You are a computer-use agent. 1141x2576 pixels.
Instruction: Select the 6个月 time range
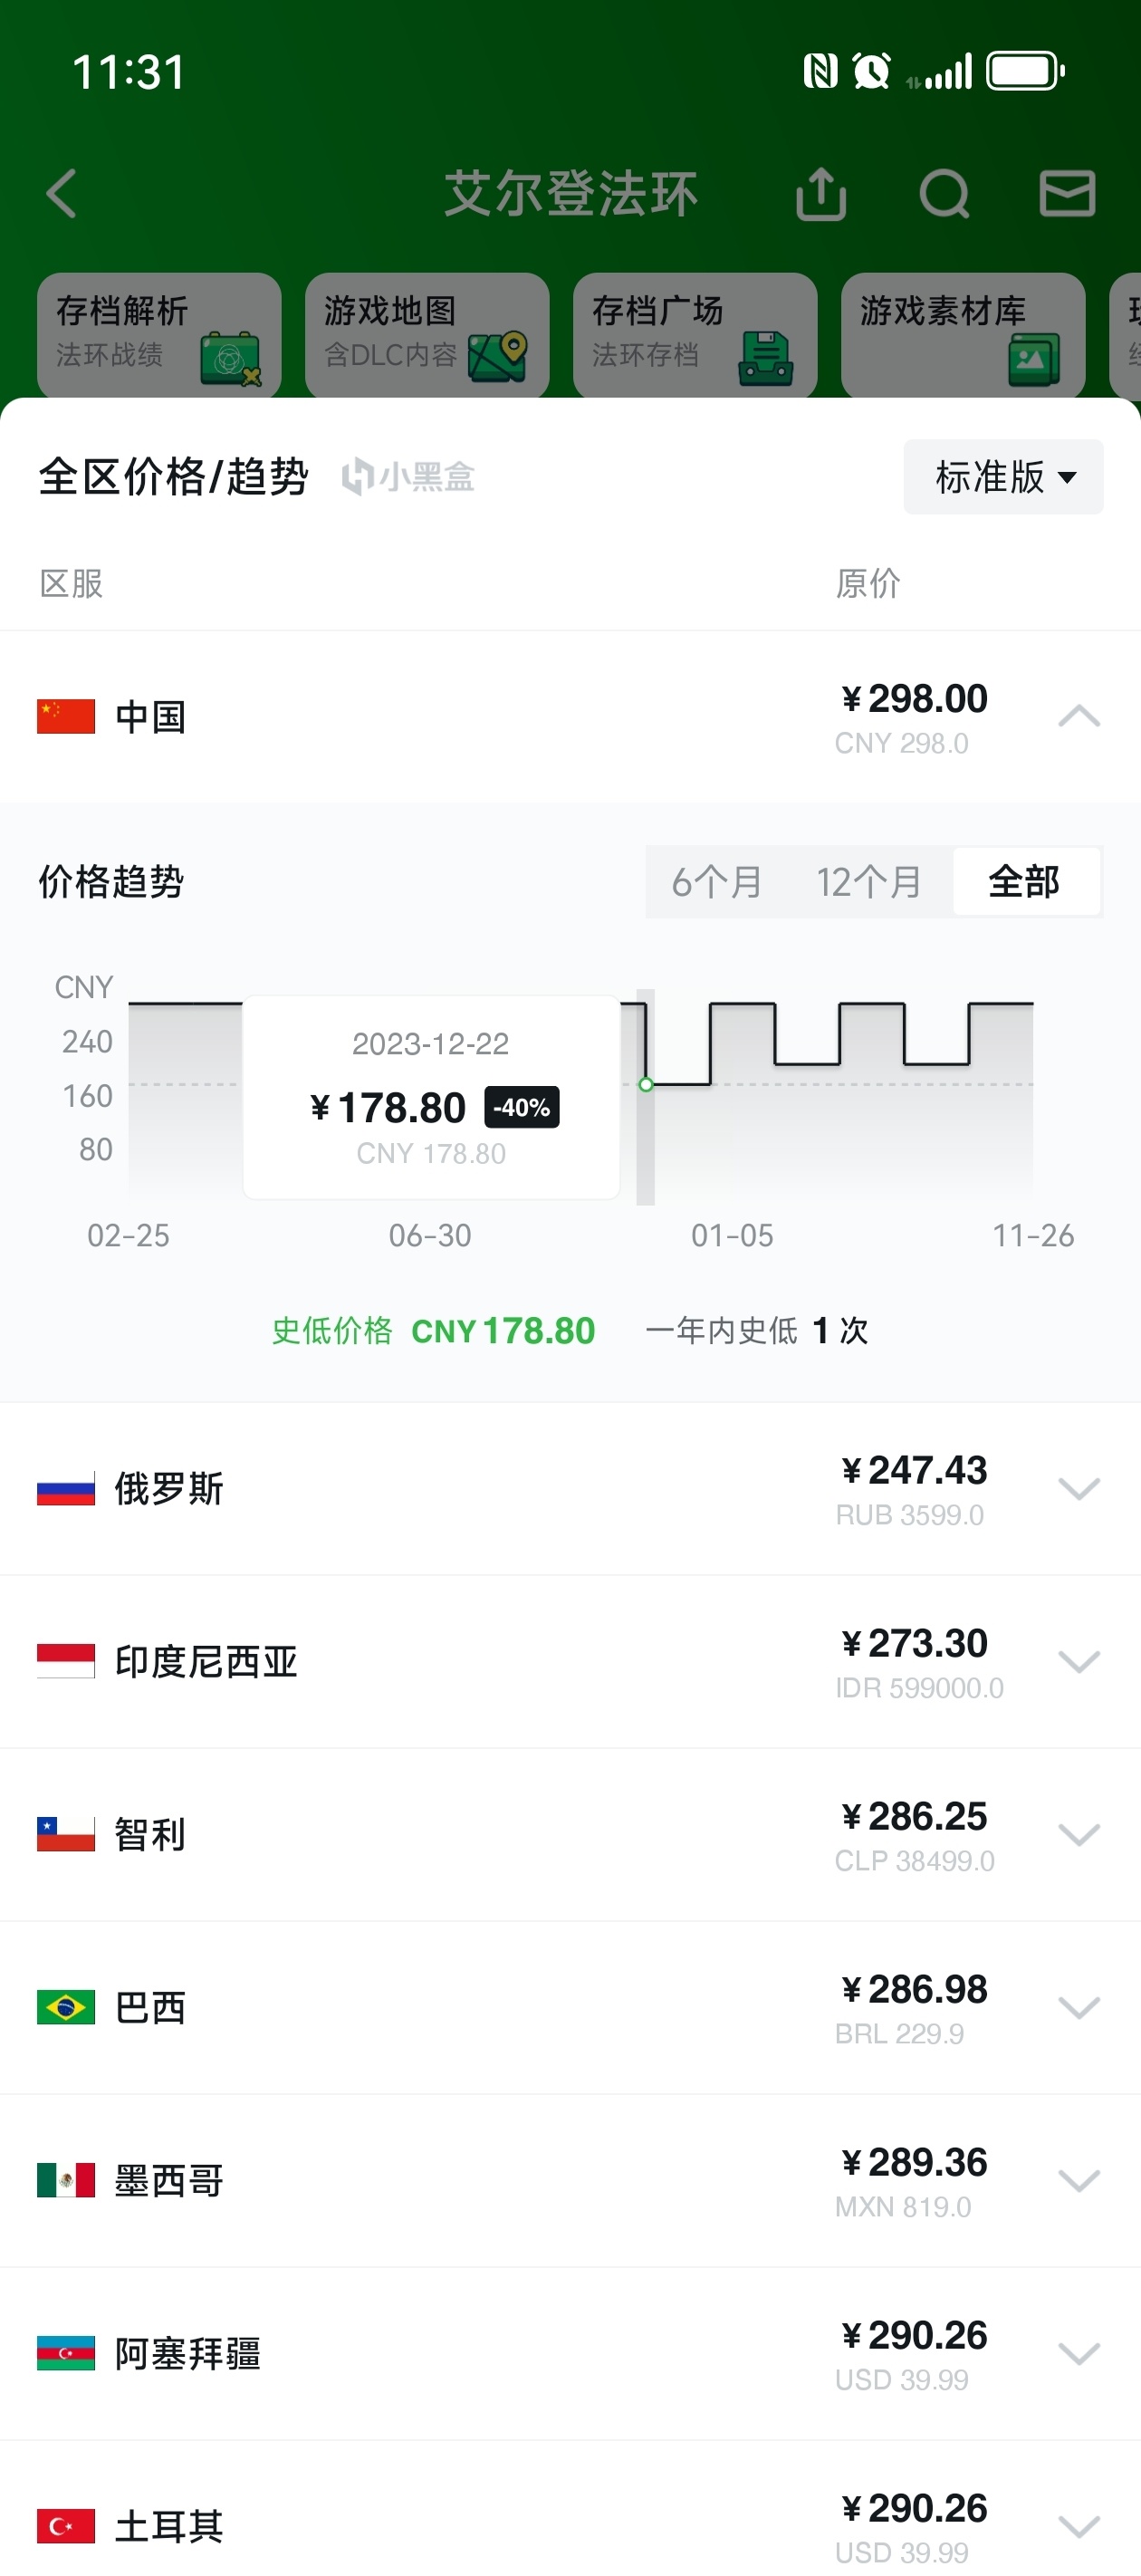pyautogui.click(x=716, y=881)
